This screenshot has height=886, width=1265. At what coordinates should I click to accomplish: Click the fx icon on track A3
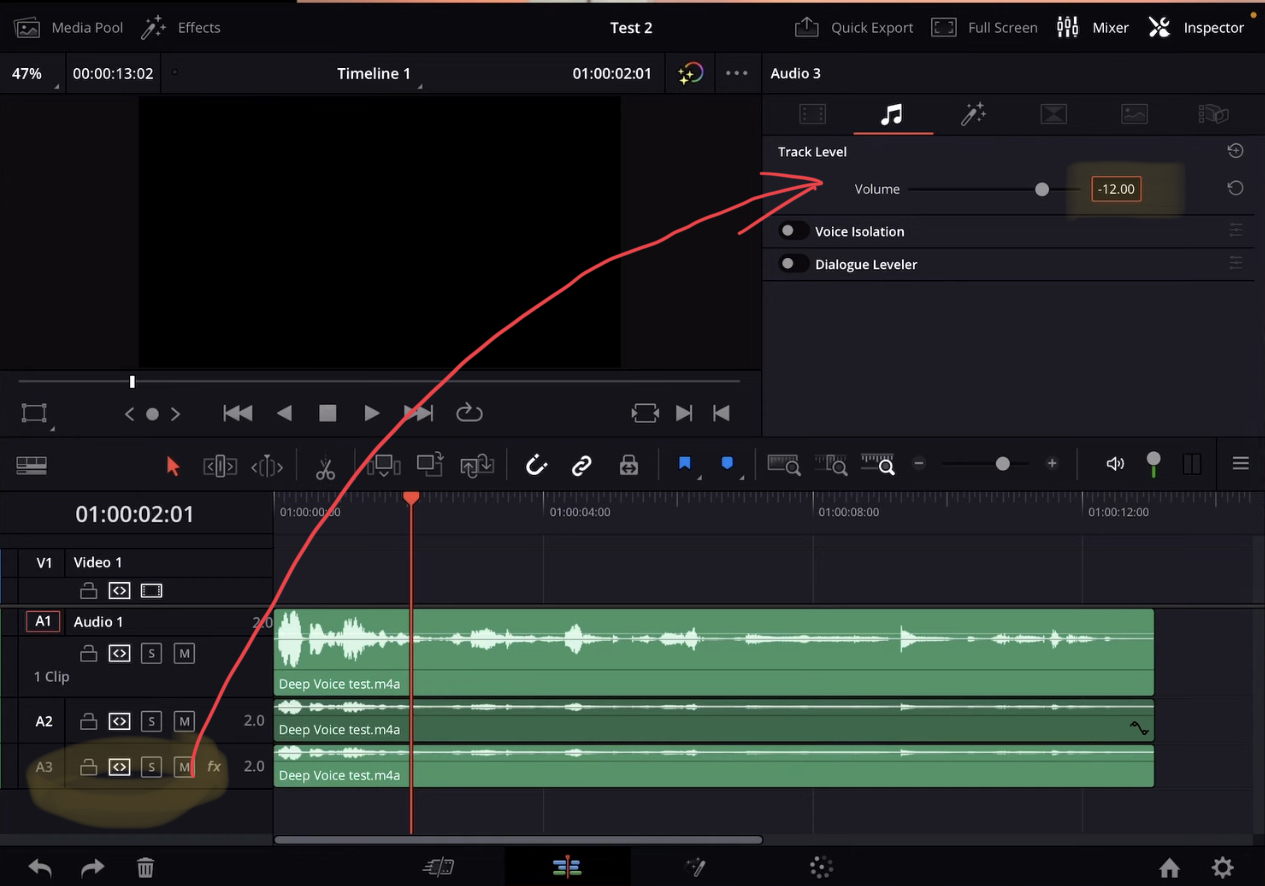pyautogui.click(x=213, y=766)
